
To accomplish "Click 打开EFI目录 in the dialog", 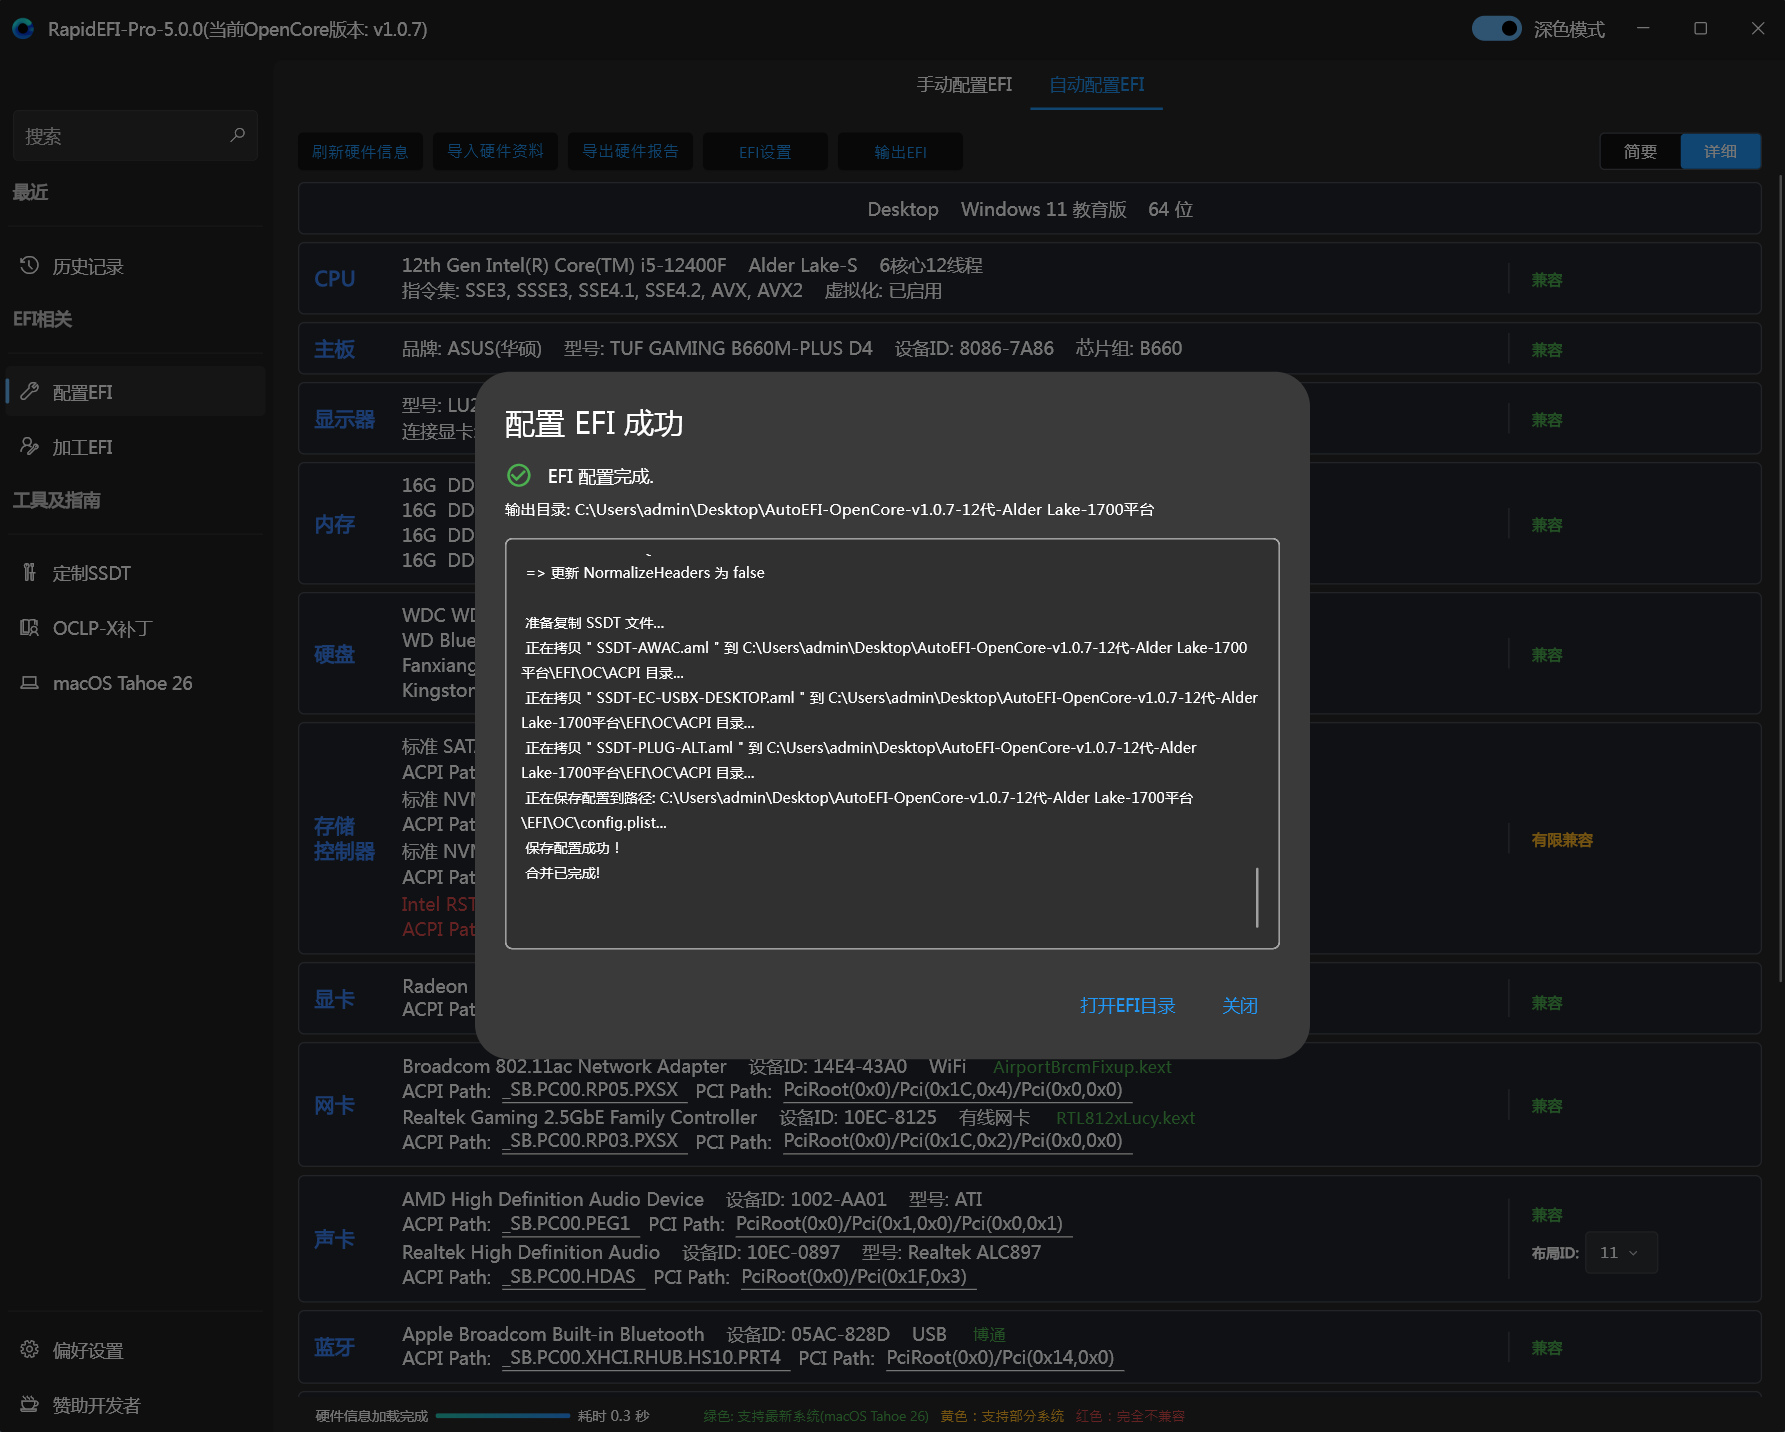I will pyautogui.click(x=1127, y=1006).
